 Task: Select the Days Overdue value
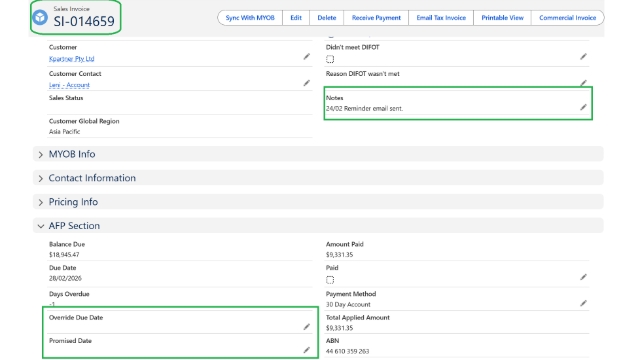[x=52, y=304]
